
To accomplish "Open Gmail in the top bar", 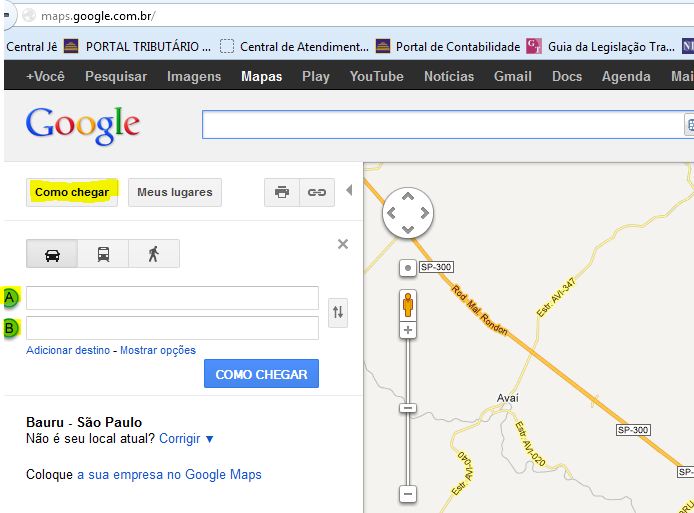I will pyautogui.click(x=513, y=76).
